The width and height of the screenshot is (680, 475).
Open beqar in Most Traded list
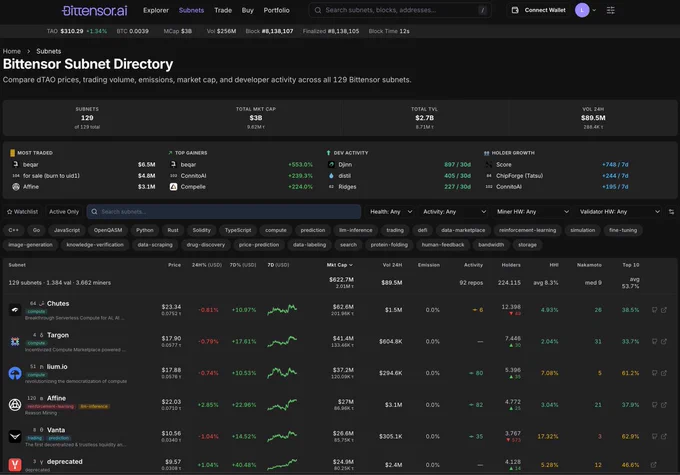coord(30,164)
